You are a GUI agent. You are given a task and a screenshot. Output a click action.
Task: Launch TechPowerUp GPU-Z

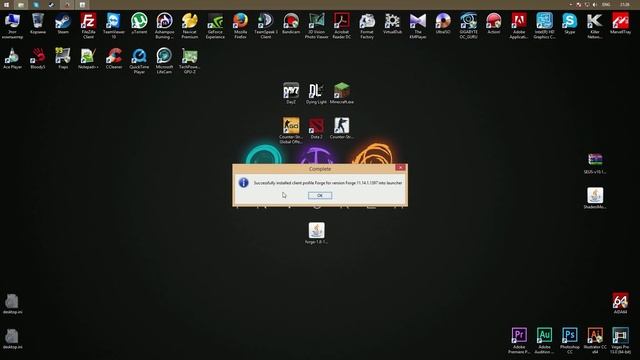(x=189, y=61)
